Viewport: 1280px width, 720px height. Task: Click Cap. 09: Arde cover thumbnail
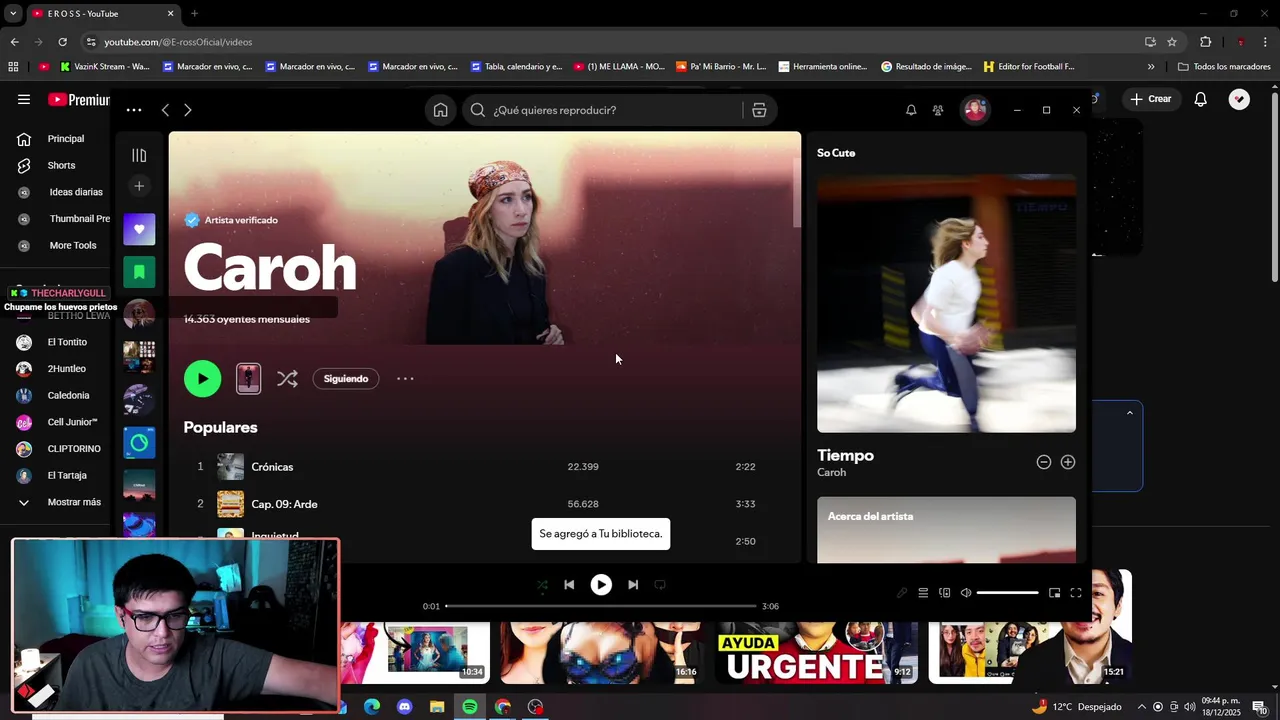click(231, 504)
